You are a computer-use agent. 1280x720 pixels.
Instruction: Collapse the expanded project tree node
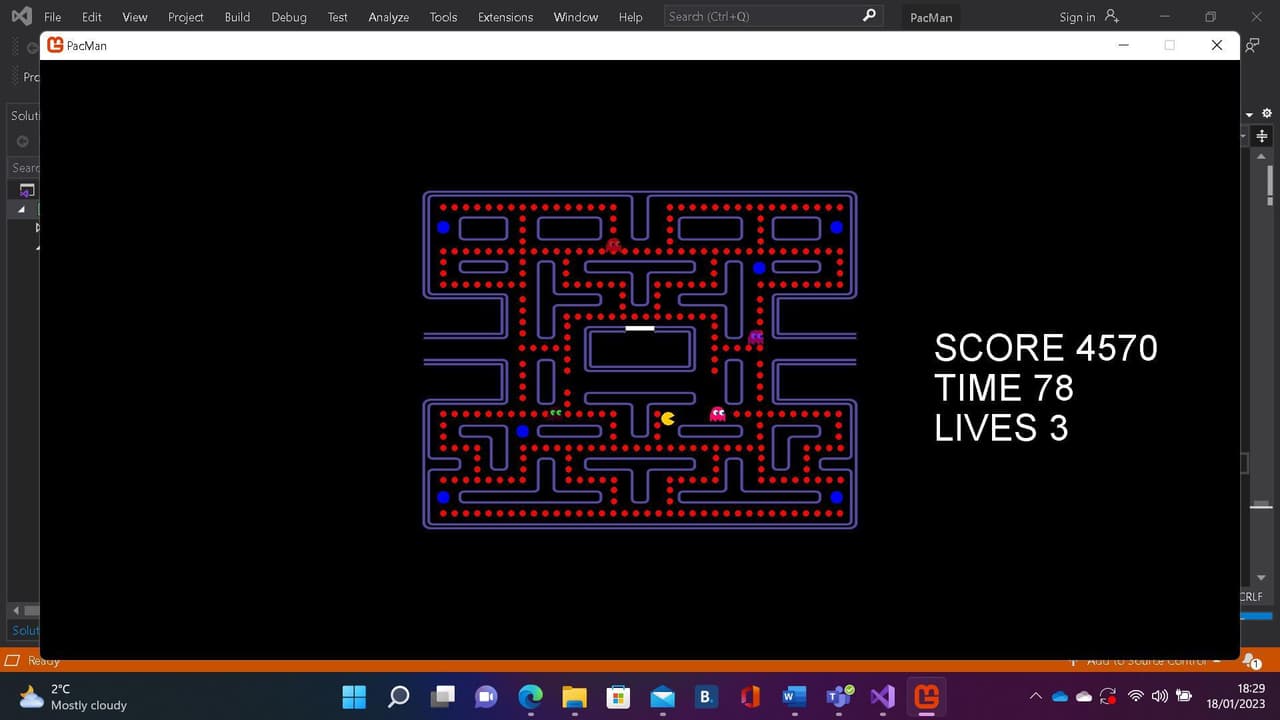click(22, 210)
